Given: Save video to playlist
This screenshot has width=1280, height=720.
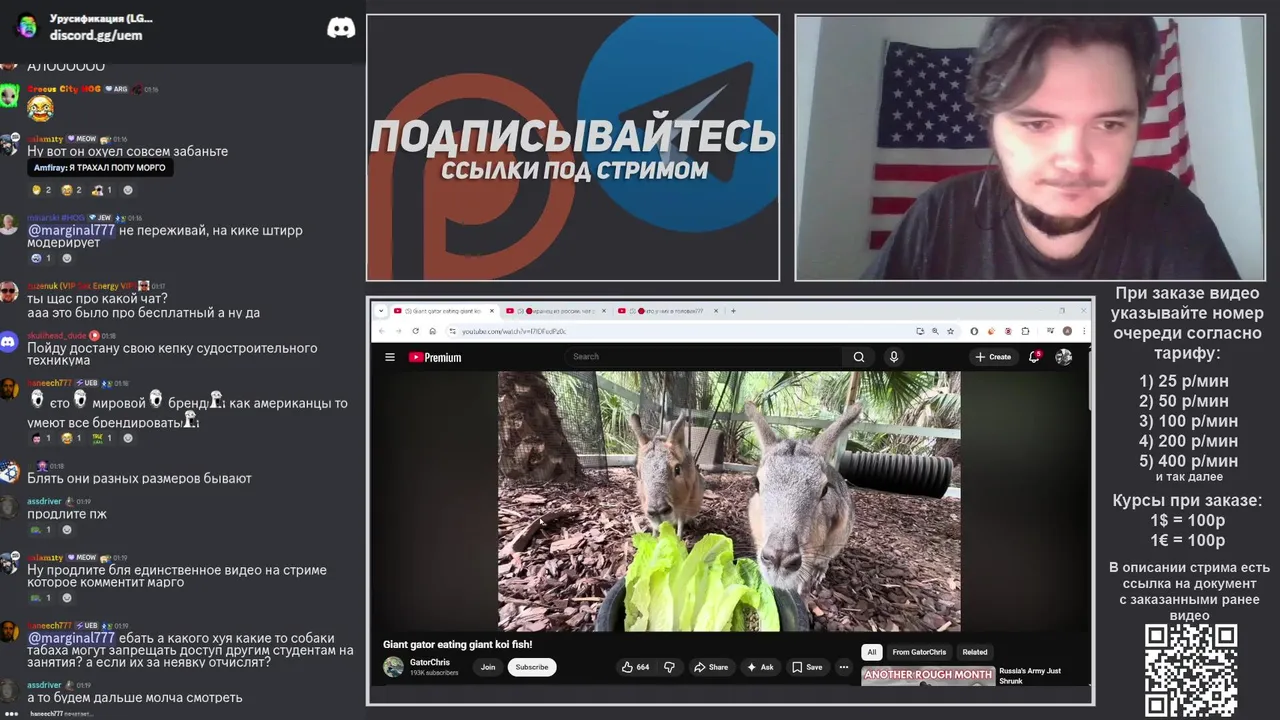Looking at the screenshot, I should coord(807,667).
